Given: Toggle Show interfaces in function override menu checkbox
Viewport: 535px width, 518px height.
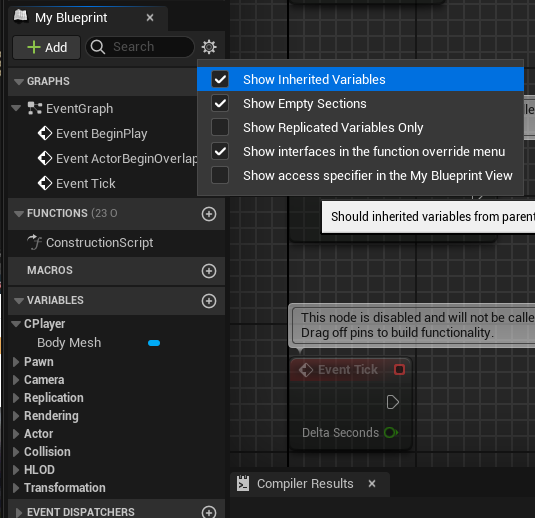Looking at the screenshot, I should pyautogui.click(x=220, y=151).
